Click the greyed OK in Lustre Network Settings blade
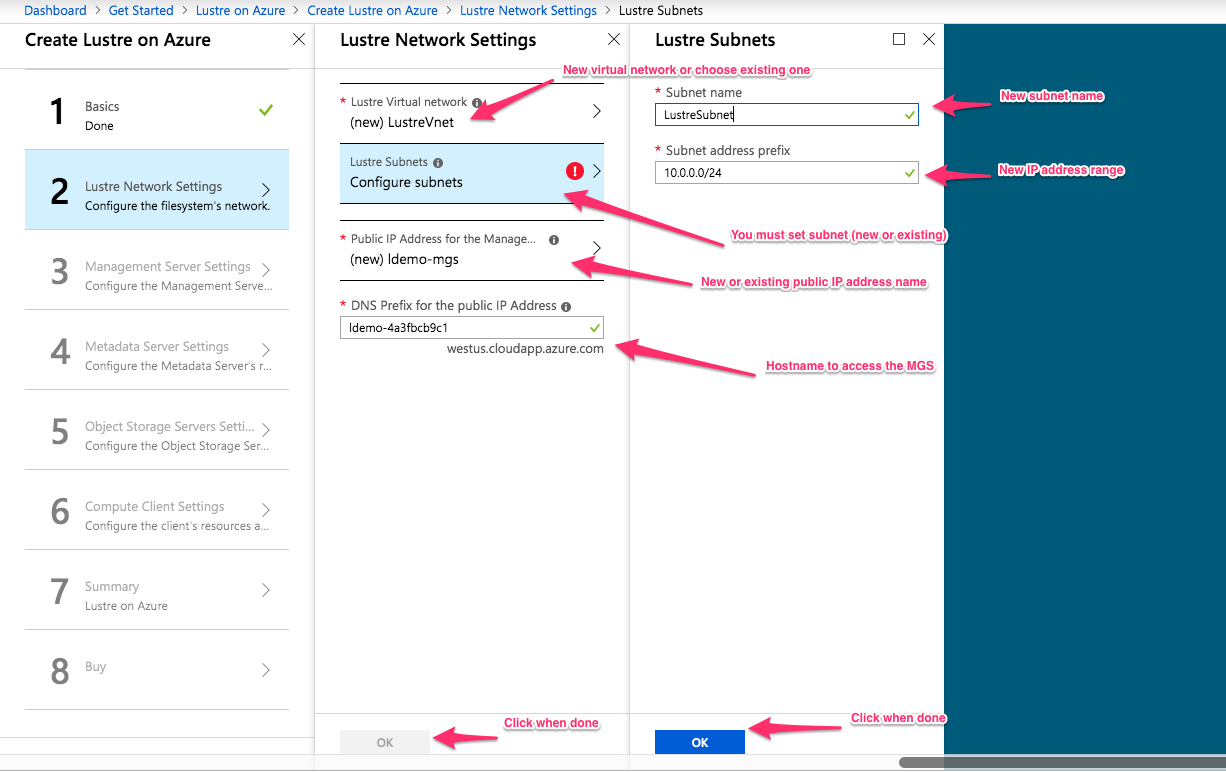This screenshot has width=1226, height=772. (385, 742)
